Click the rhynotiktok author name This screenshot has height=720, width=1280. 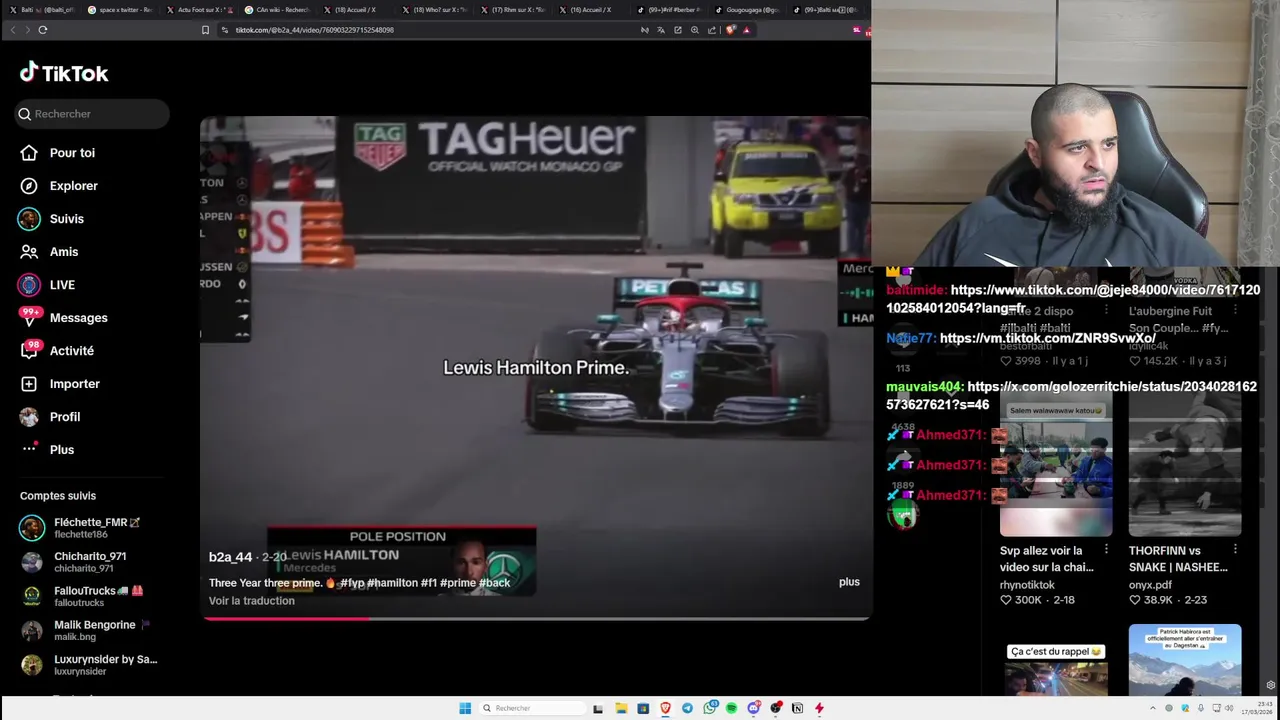tap(1027, 585)
